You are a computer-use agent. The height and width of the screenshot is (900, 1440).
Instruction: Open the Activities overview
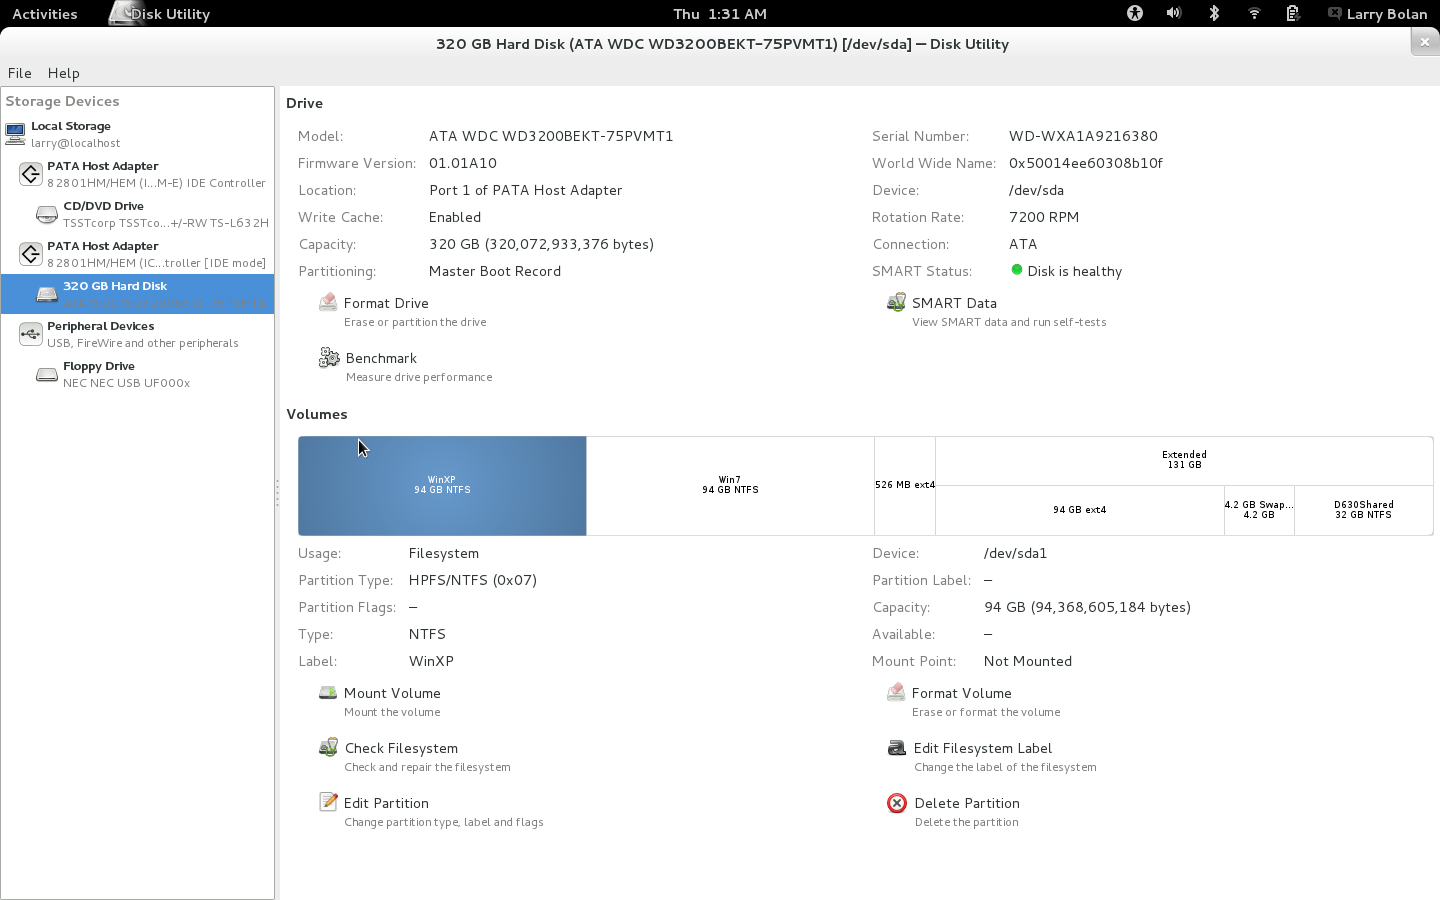[45, 13]
